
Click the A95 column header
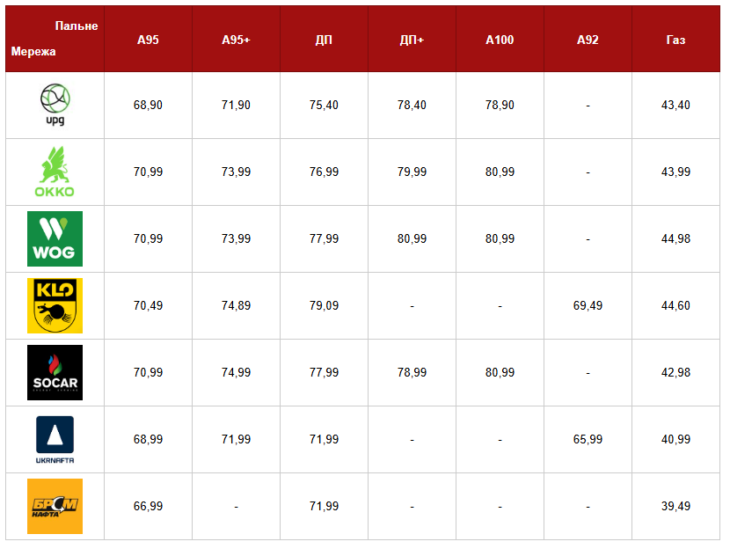point(148,40)
